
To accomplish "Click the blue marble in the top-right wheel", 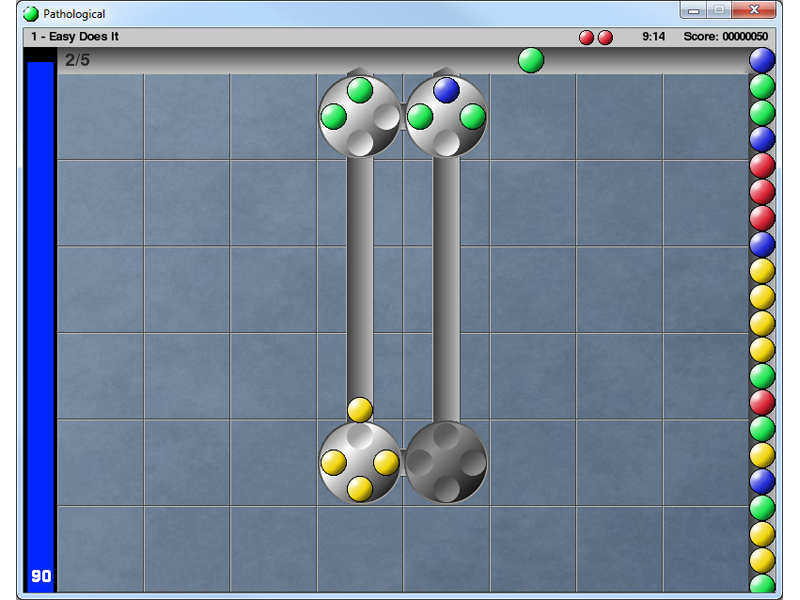I will point(446,90).
